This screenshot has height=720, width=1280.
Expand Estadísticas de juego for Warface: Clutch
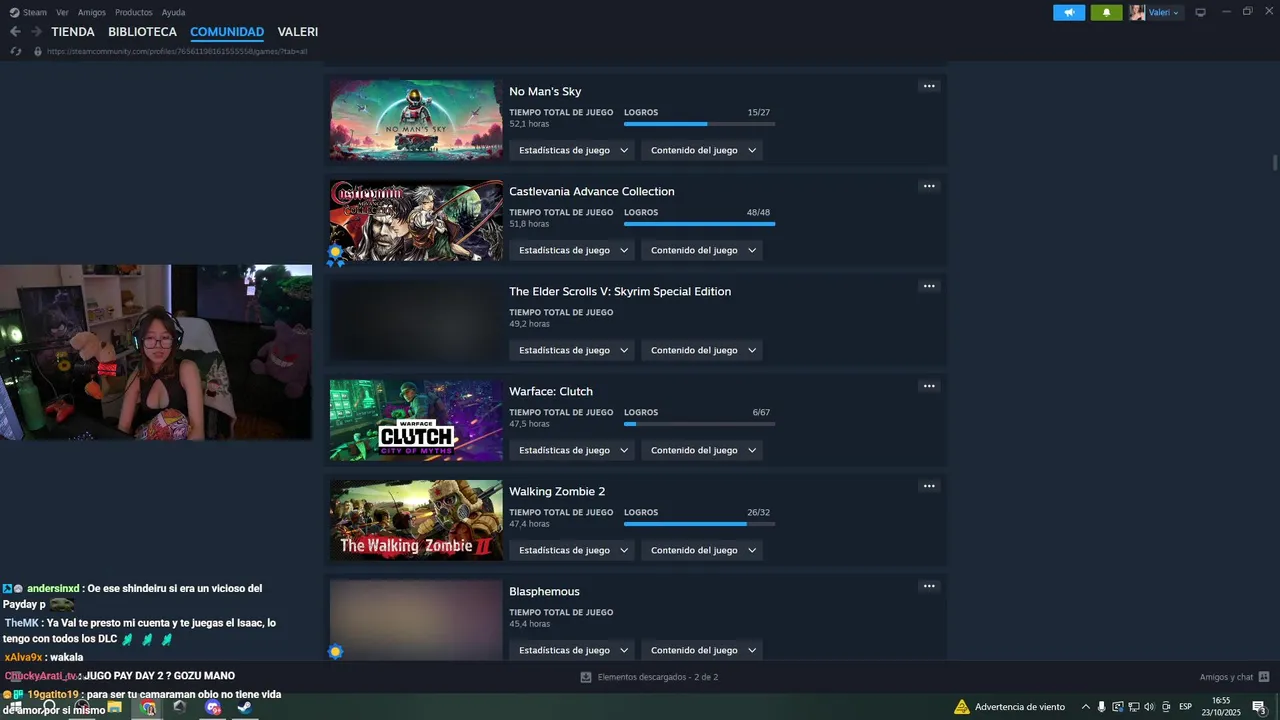(x=573, y=450)
